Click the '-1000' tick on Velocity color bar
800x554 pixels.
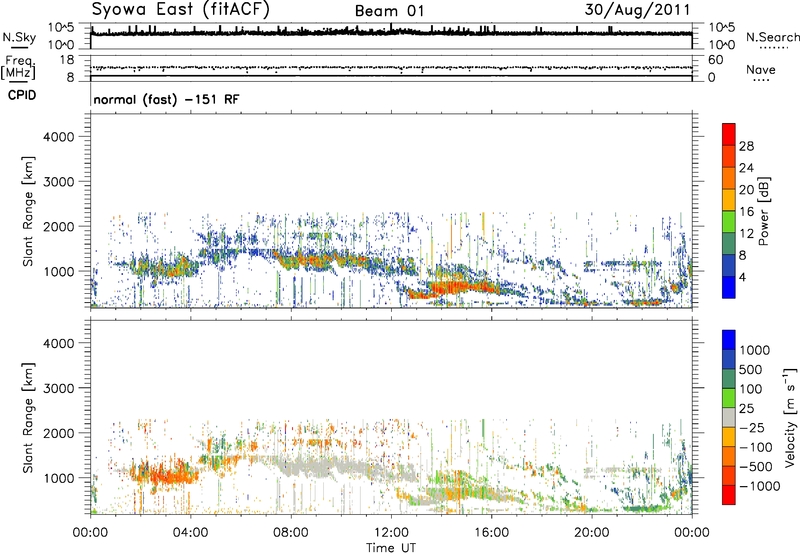tap(760, 486)
